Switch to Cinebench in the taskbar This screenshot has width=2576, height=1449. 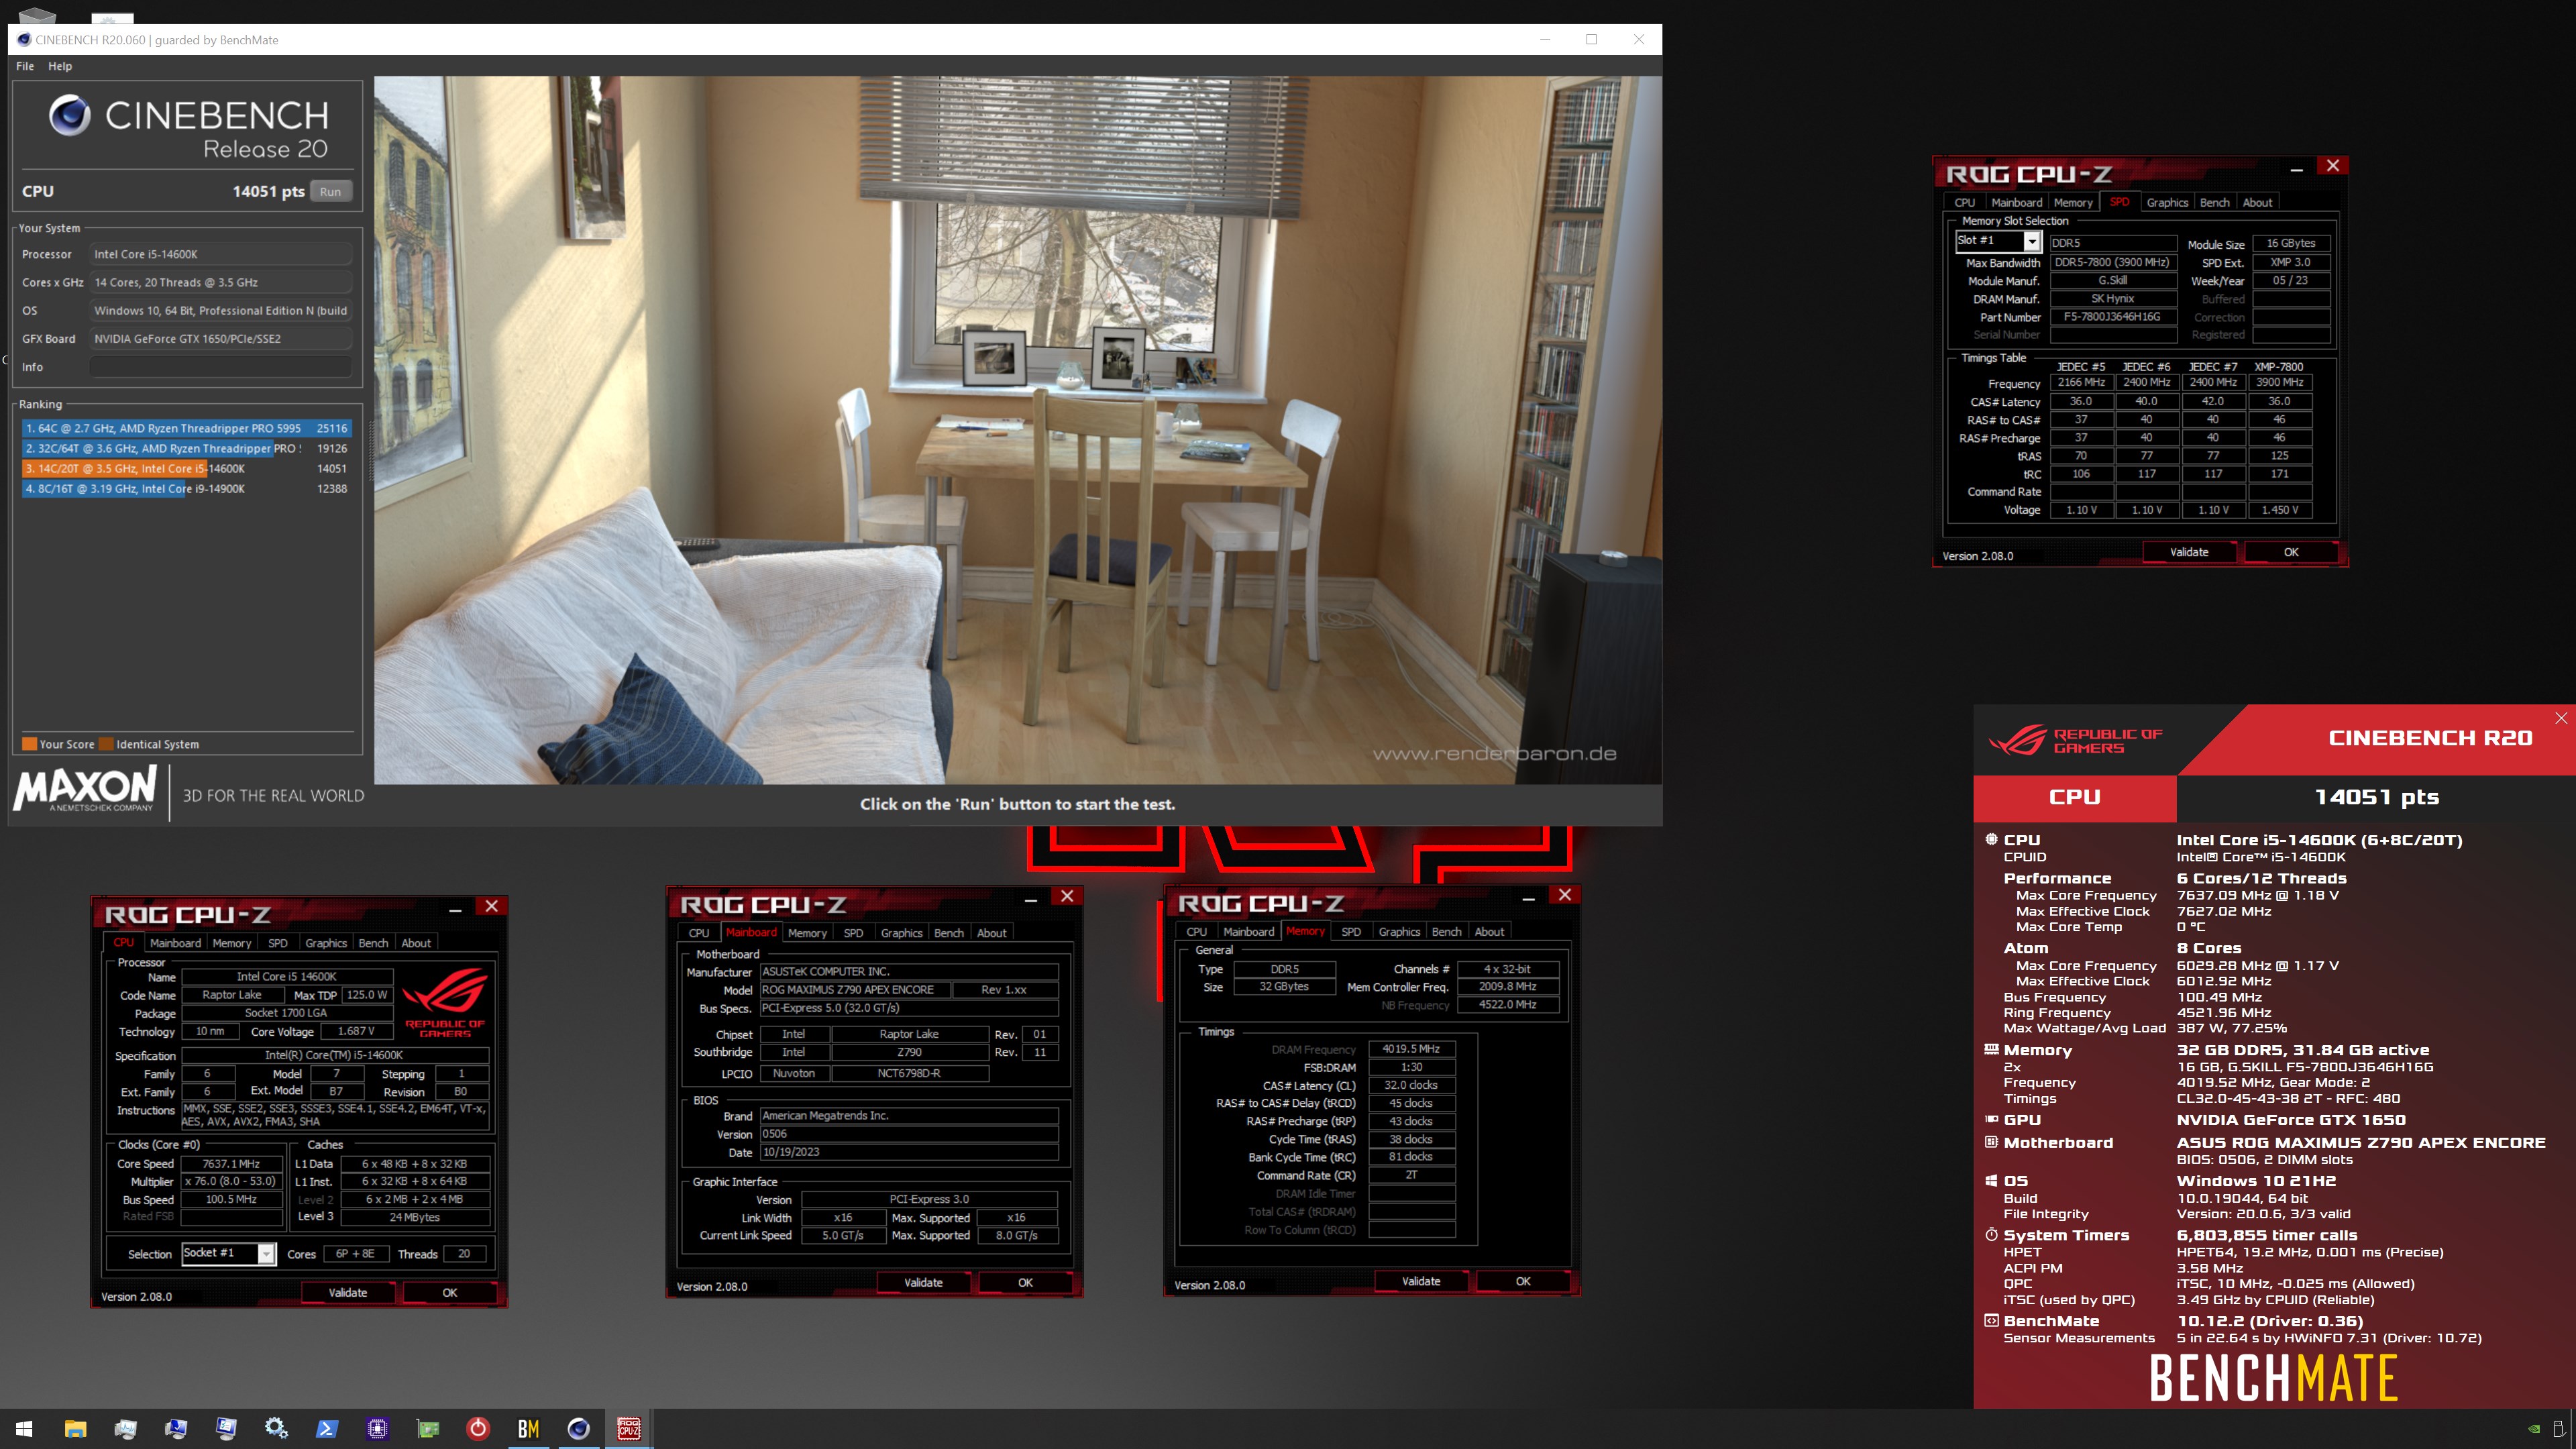579,1428
